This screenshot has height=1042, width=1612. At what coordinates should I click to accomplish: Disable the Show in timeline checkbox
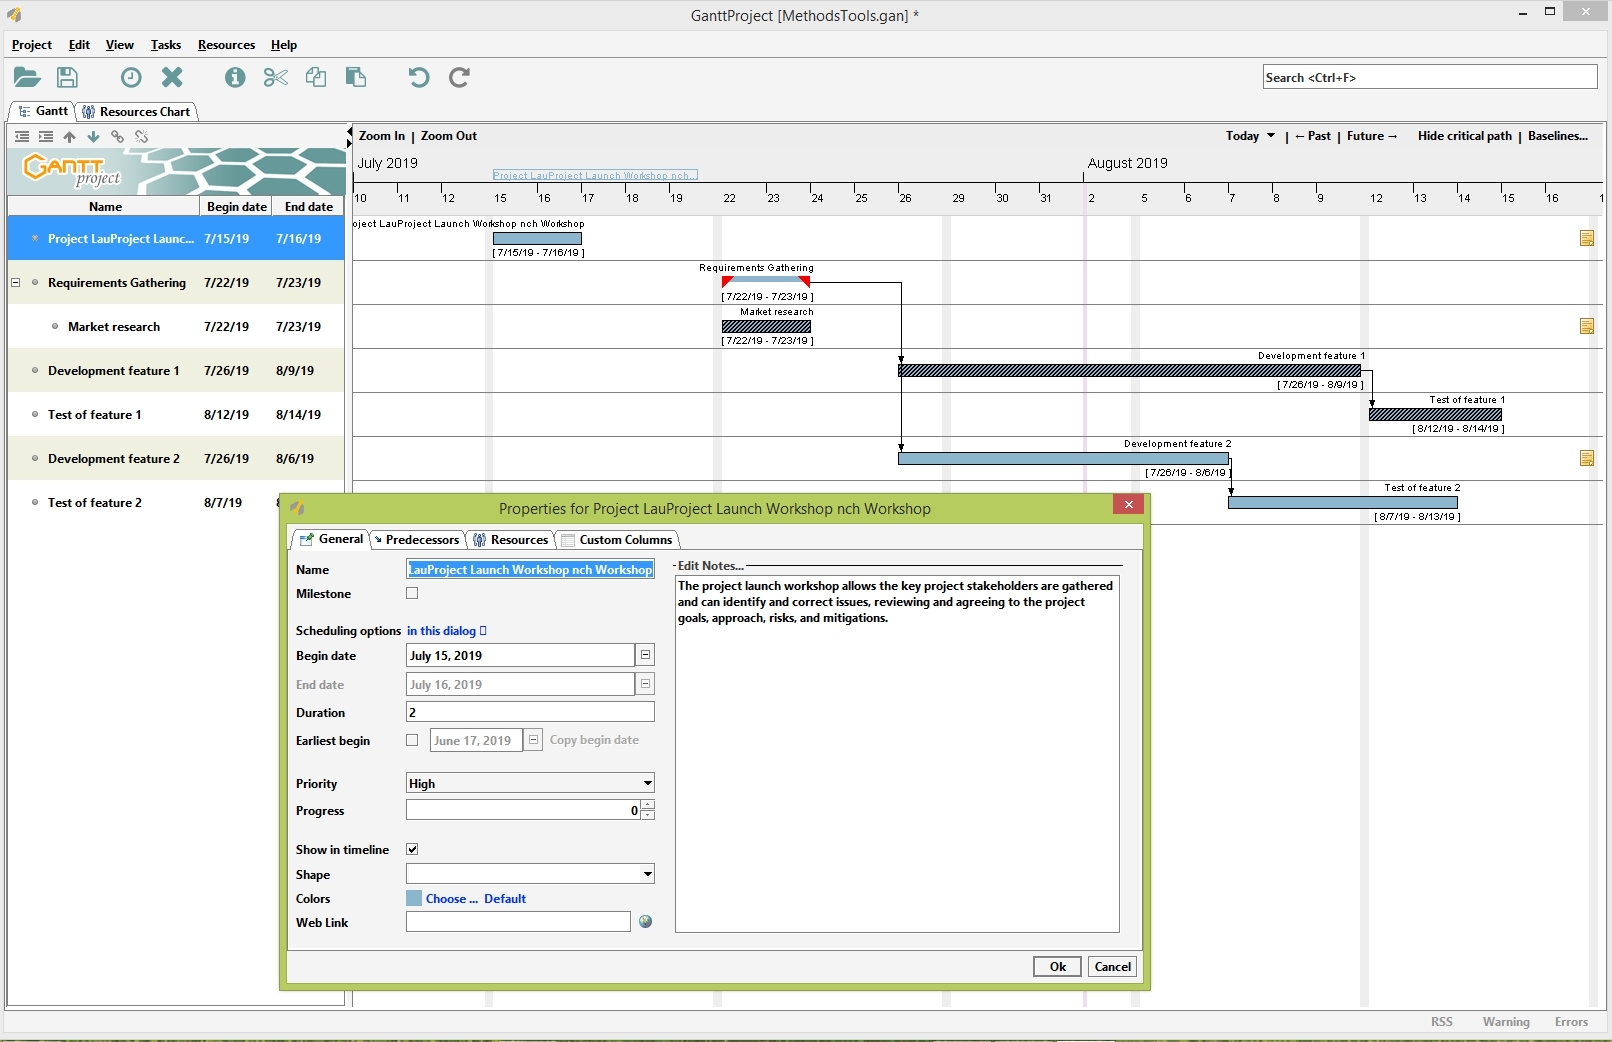(x=411, y=848)
